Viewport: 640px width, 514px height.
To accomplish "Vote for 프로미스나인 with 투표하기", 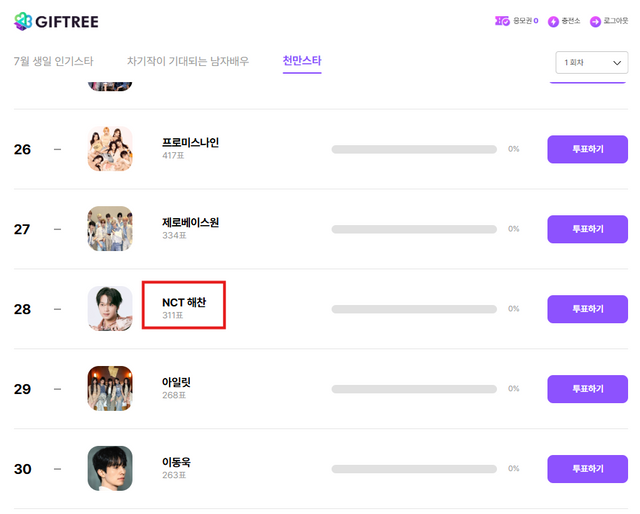I will tap(587, 149).
